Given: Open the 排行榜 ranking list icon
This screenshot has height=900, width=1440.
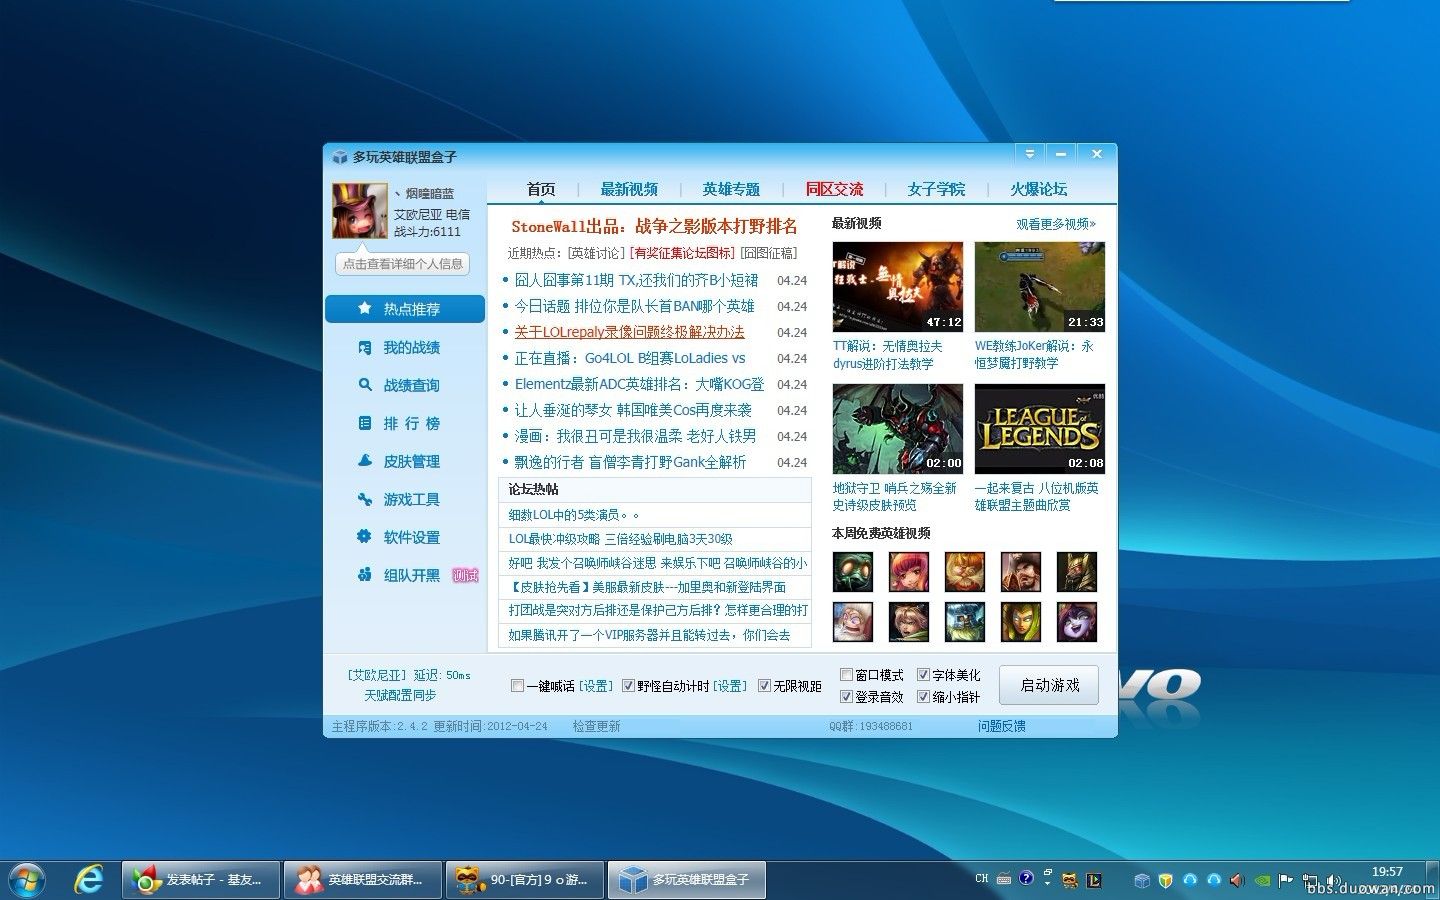Looking at the screenshot, I should (x=365, y=423).
